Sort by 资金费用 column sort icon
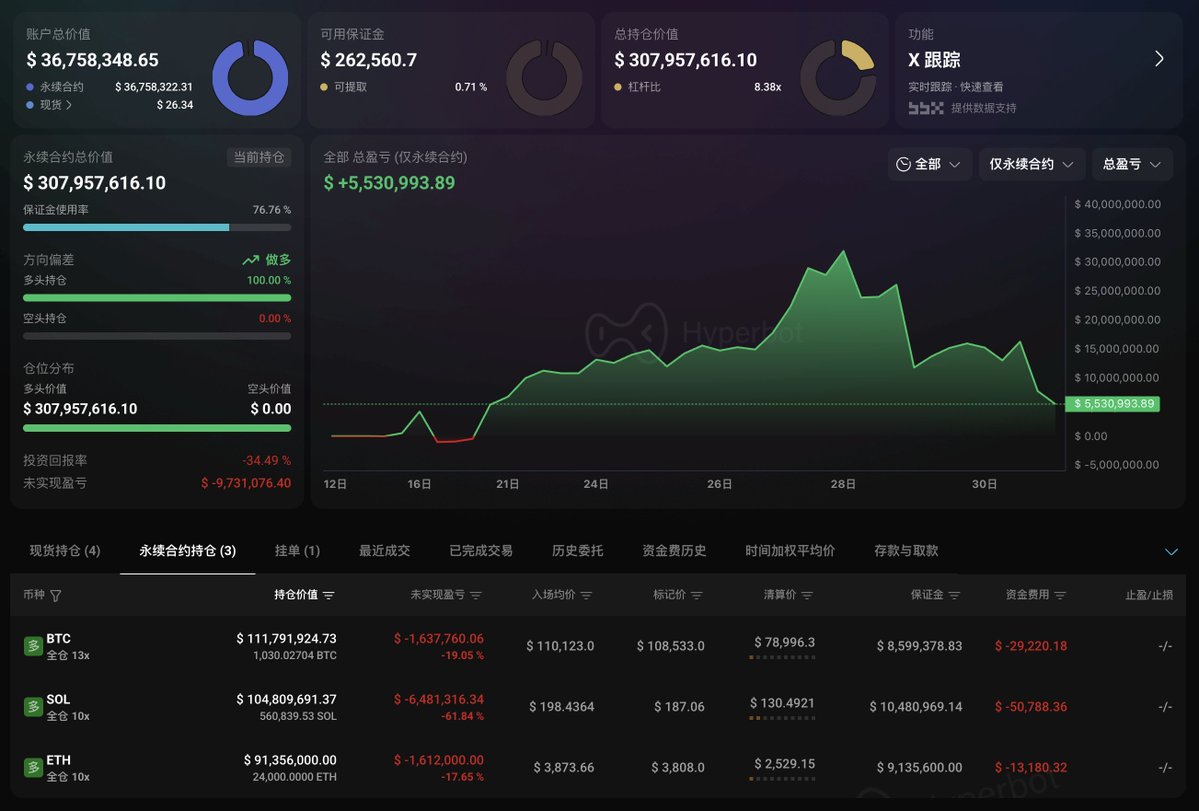The image size is (1199, 811). coord(1060,595)
